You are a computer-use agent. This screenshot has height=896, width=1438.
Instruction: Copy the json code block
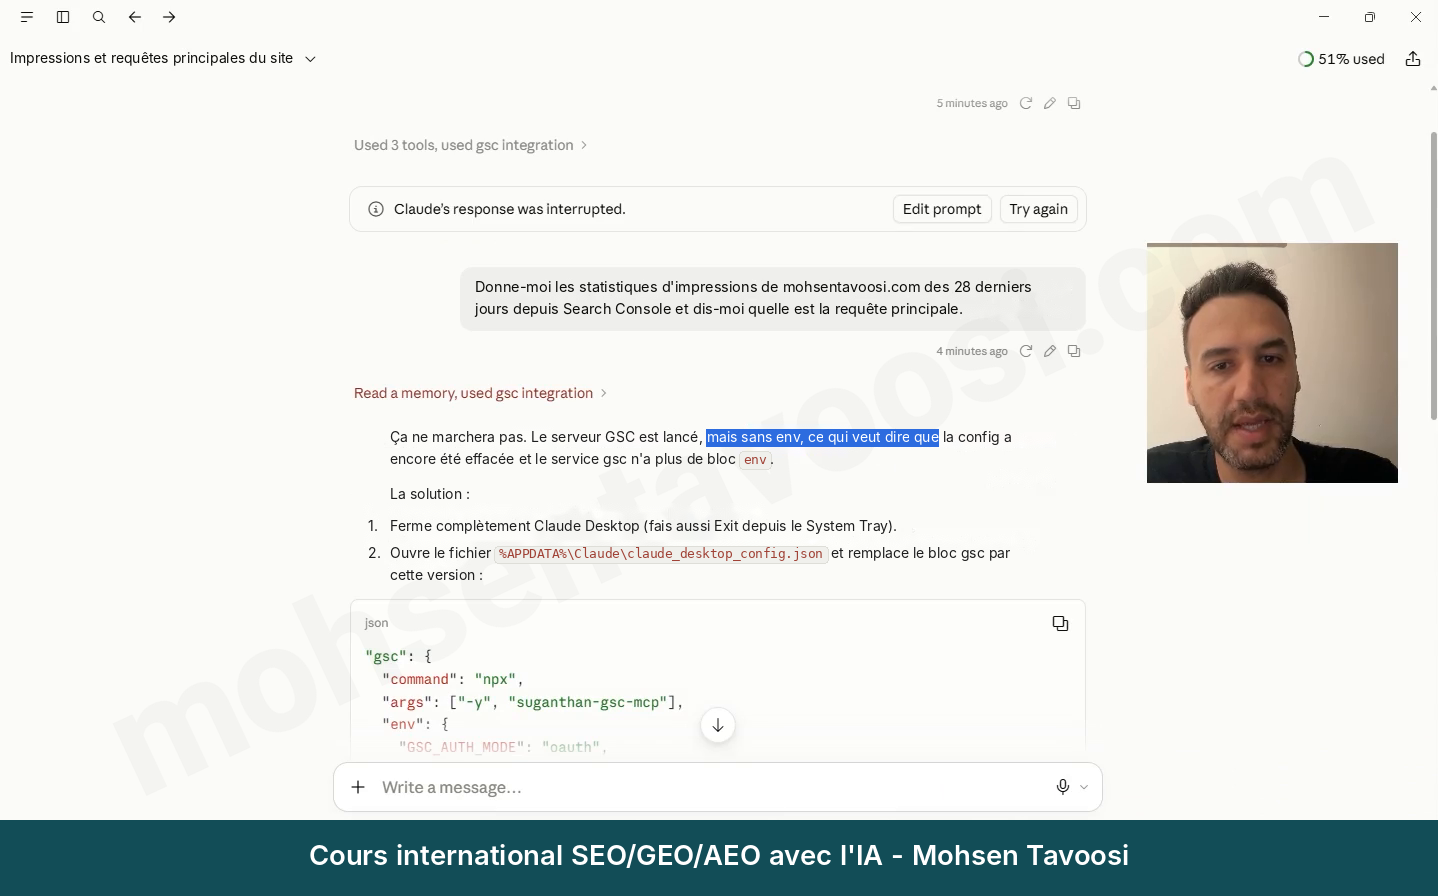(x=1060, y=623)
